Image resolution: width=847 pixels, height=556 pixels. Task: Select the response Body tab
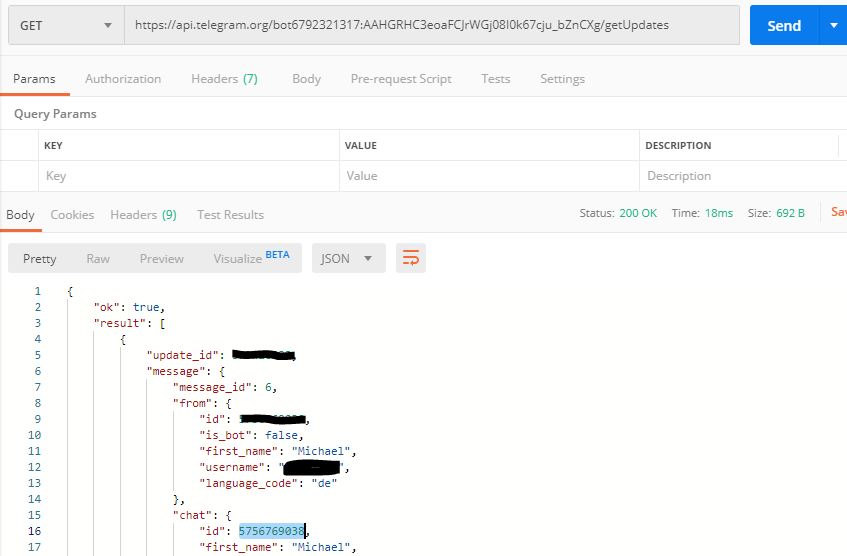[21, 215]
